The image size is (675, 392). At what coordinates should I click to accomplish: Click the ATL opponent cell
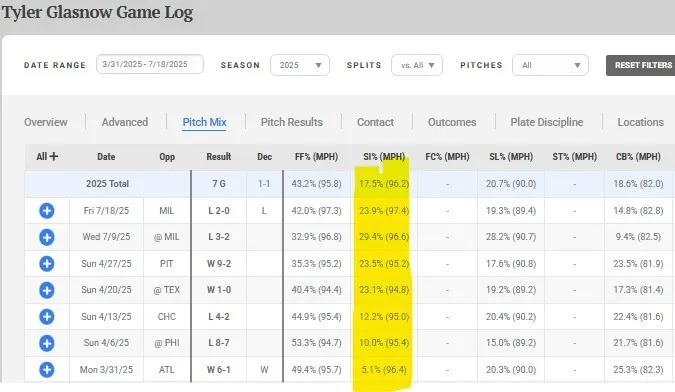167,370
